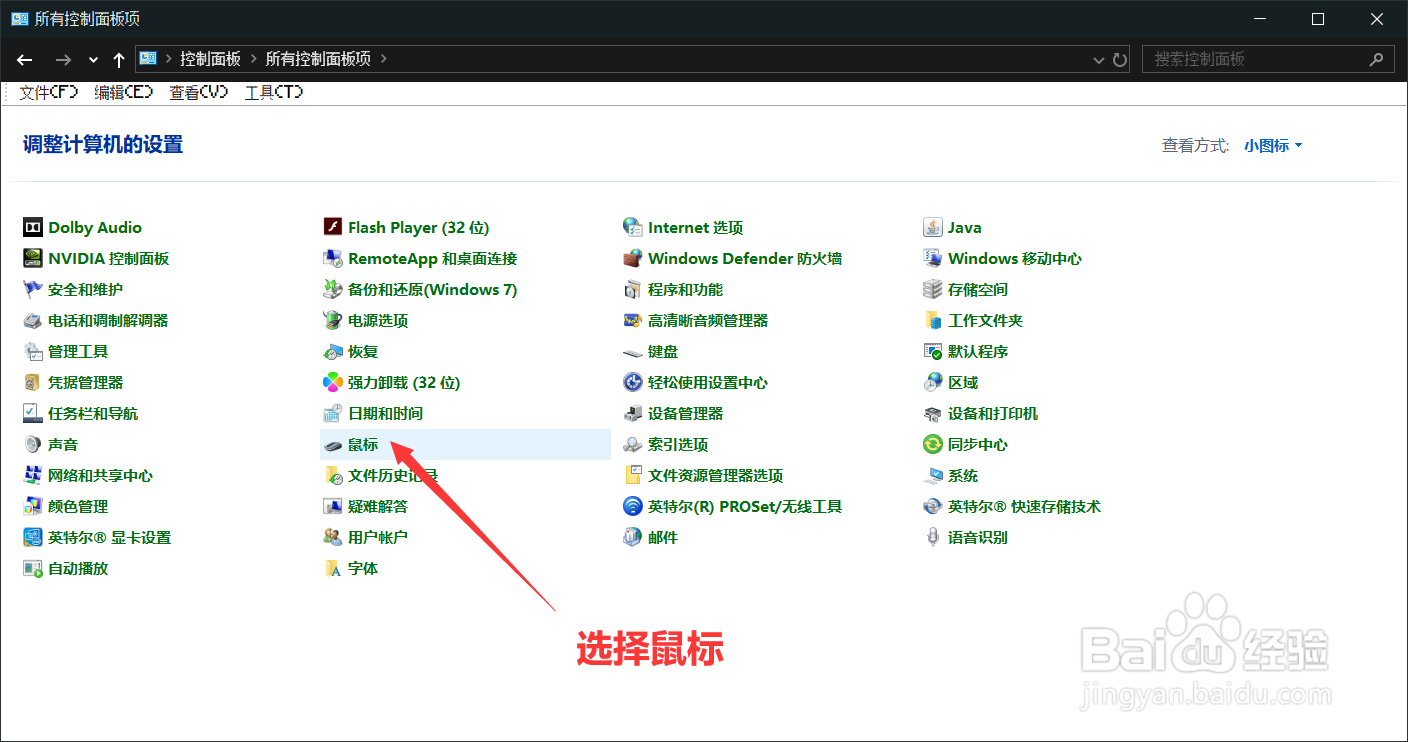Click the 所有控制面板项 breadcrumb segment
This screenshot has width=1408, height=742.
click(x=318, y=59)
